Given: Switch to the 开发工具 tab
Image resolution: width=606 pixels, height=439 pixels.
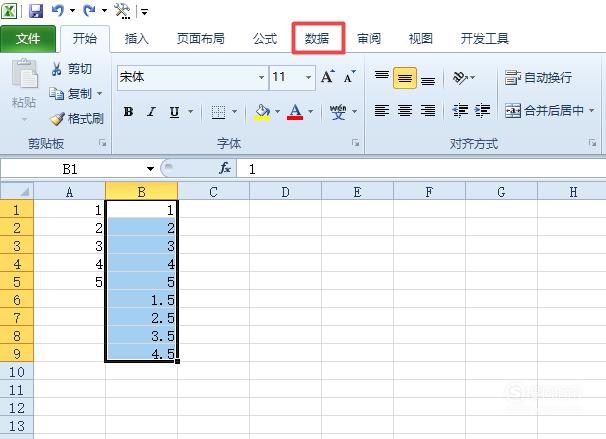Looking at the screenshot, I should (485, 39).
